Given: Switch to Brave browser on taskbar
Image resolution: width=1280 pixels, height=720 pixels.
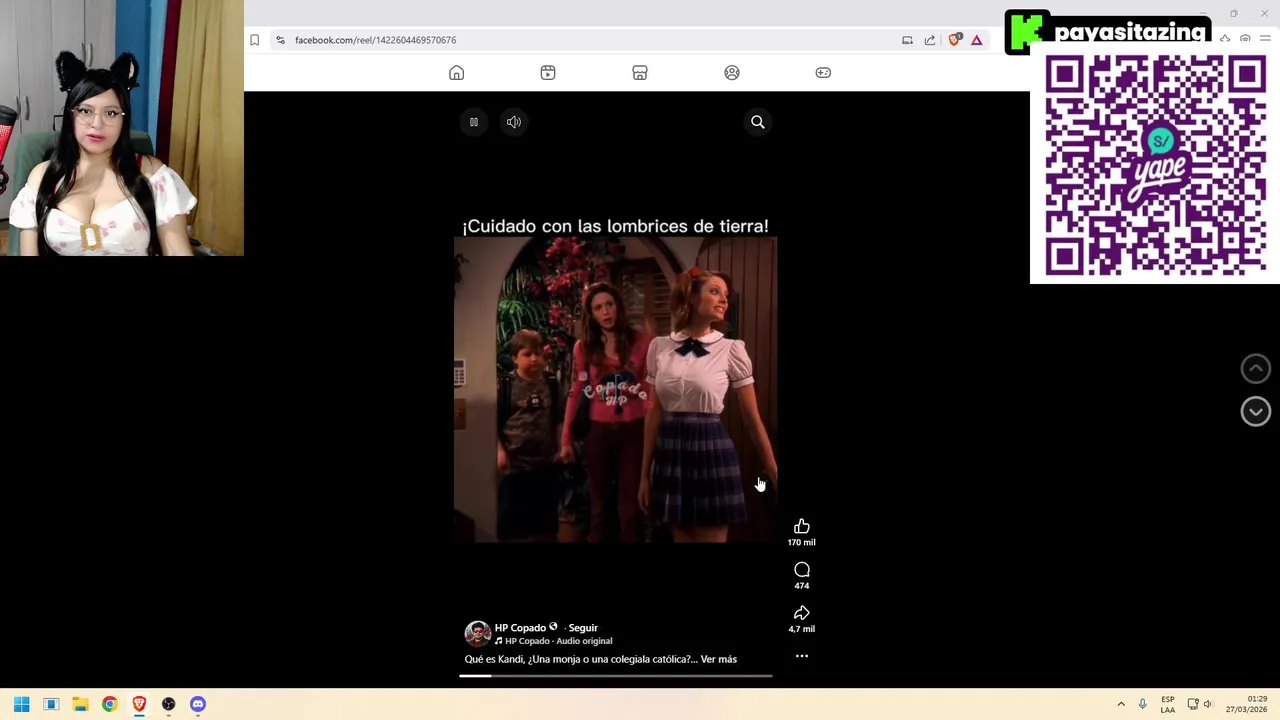Looking at the screenshot, I should point(139,704).
